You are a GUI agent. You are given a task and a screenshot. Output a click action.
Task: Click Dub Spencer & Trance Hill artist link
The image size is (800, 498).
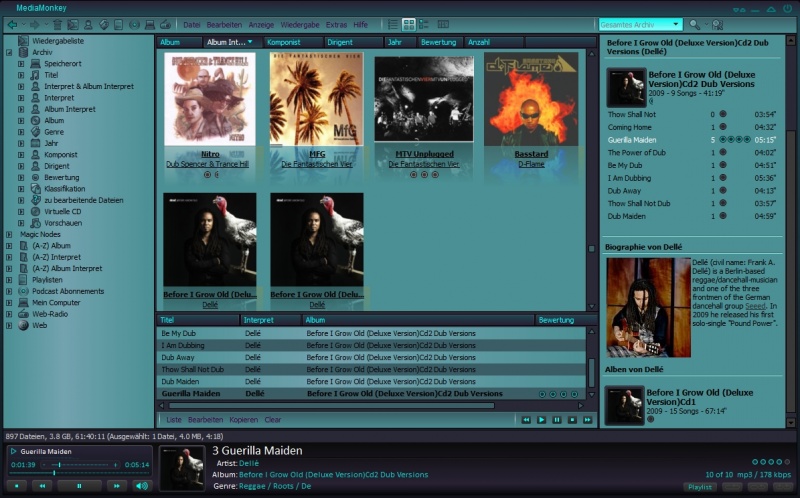[207, 164]
